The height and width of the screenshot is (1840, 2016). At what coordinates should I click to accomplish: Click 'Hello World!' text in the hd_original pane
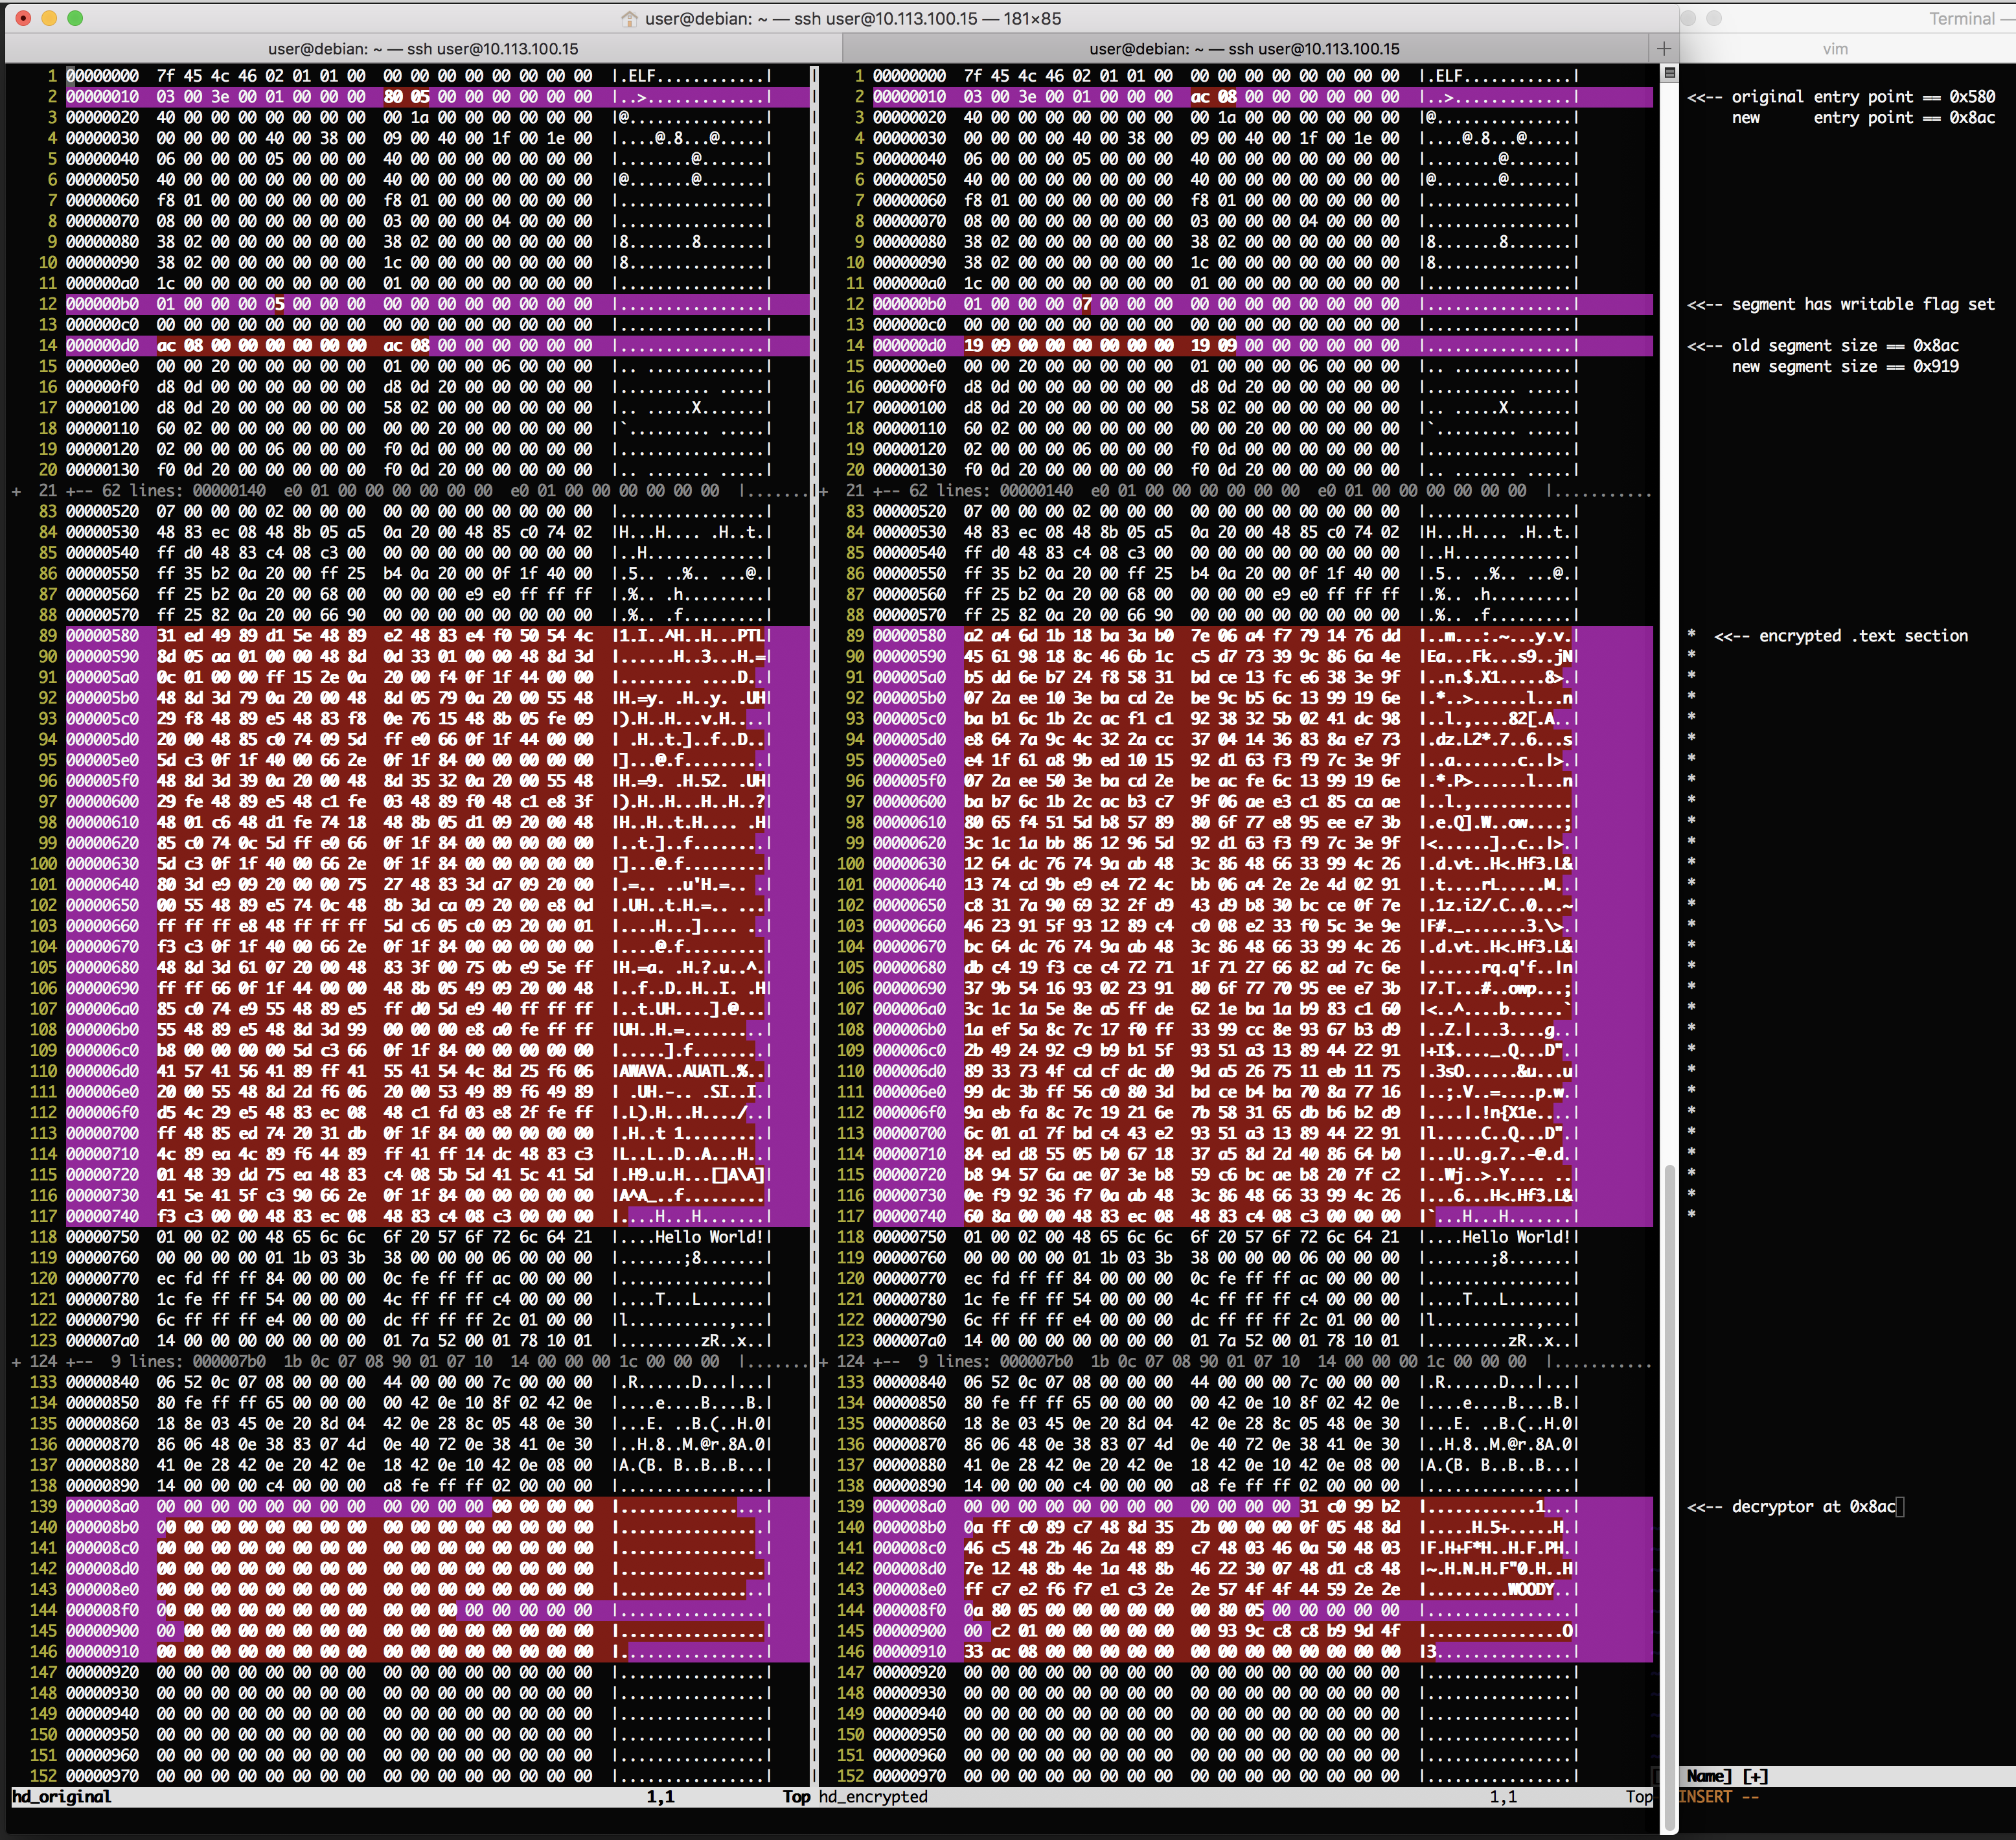[709, 1237]
